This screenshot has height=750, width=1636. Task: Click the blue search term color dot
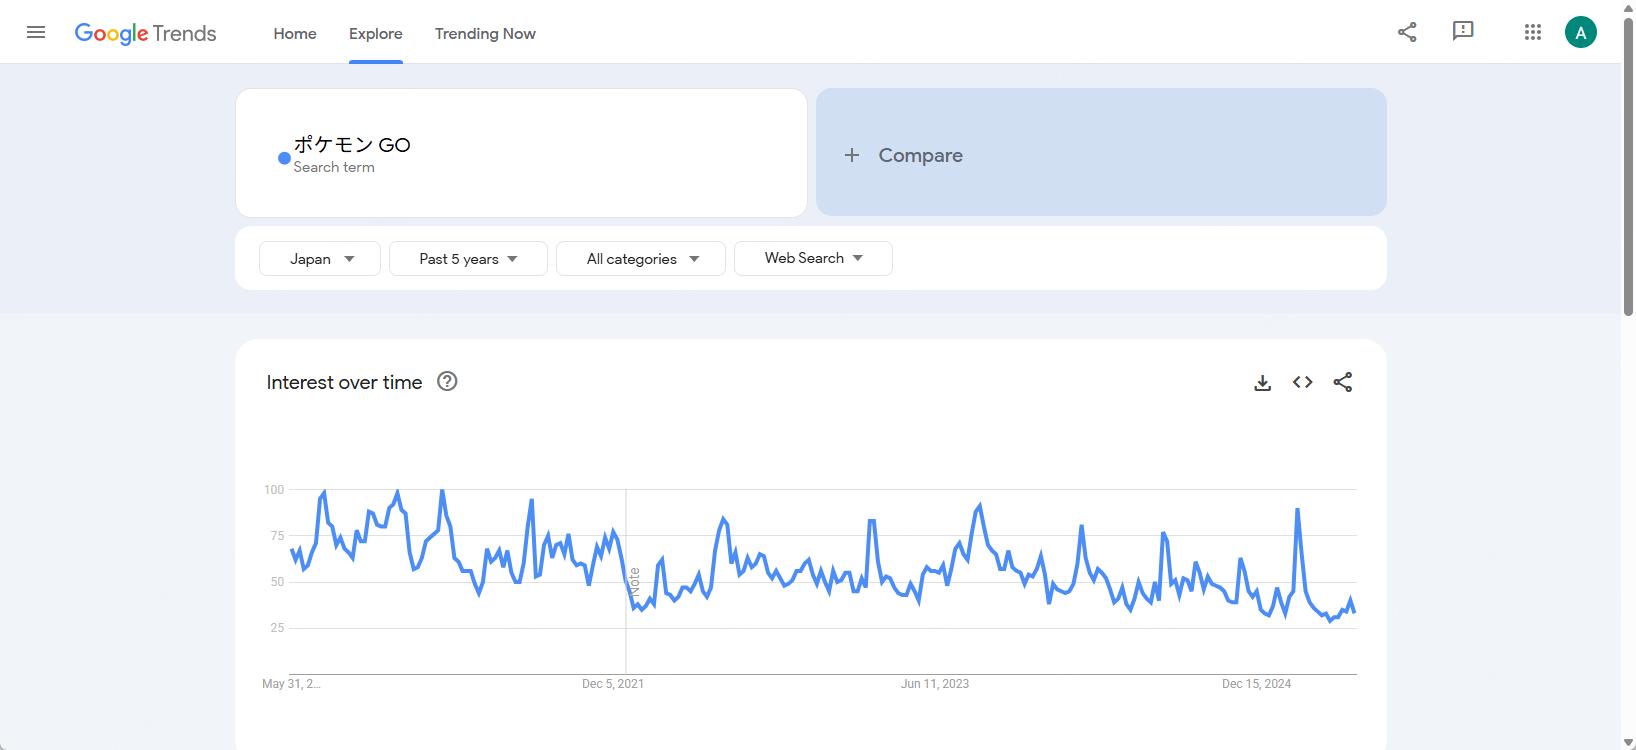284,158
